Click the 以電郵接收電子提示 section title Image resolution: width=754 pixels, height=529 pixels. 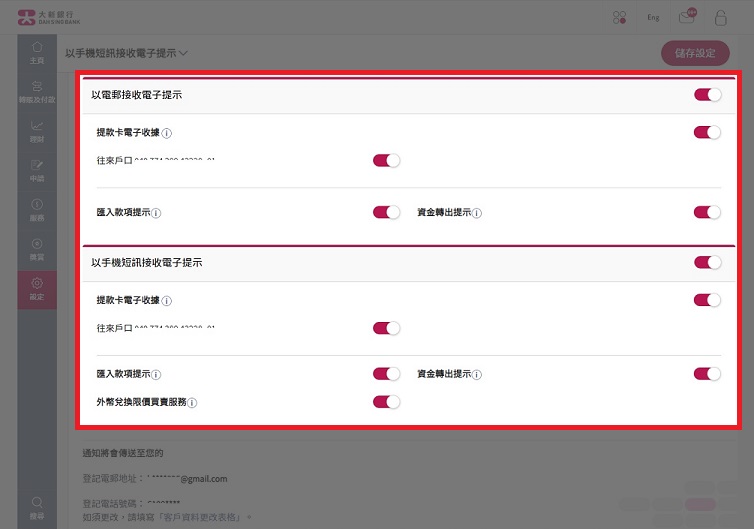137,95
